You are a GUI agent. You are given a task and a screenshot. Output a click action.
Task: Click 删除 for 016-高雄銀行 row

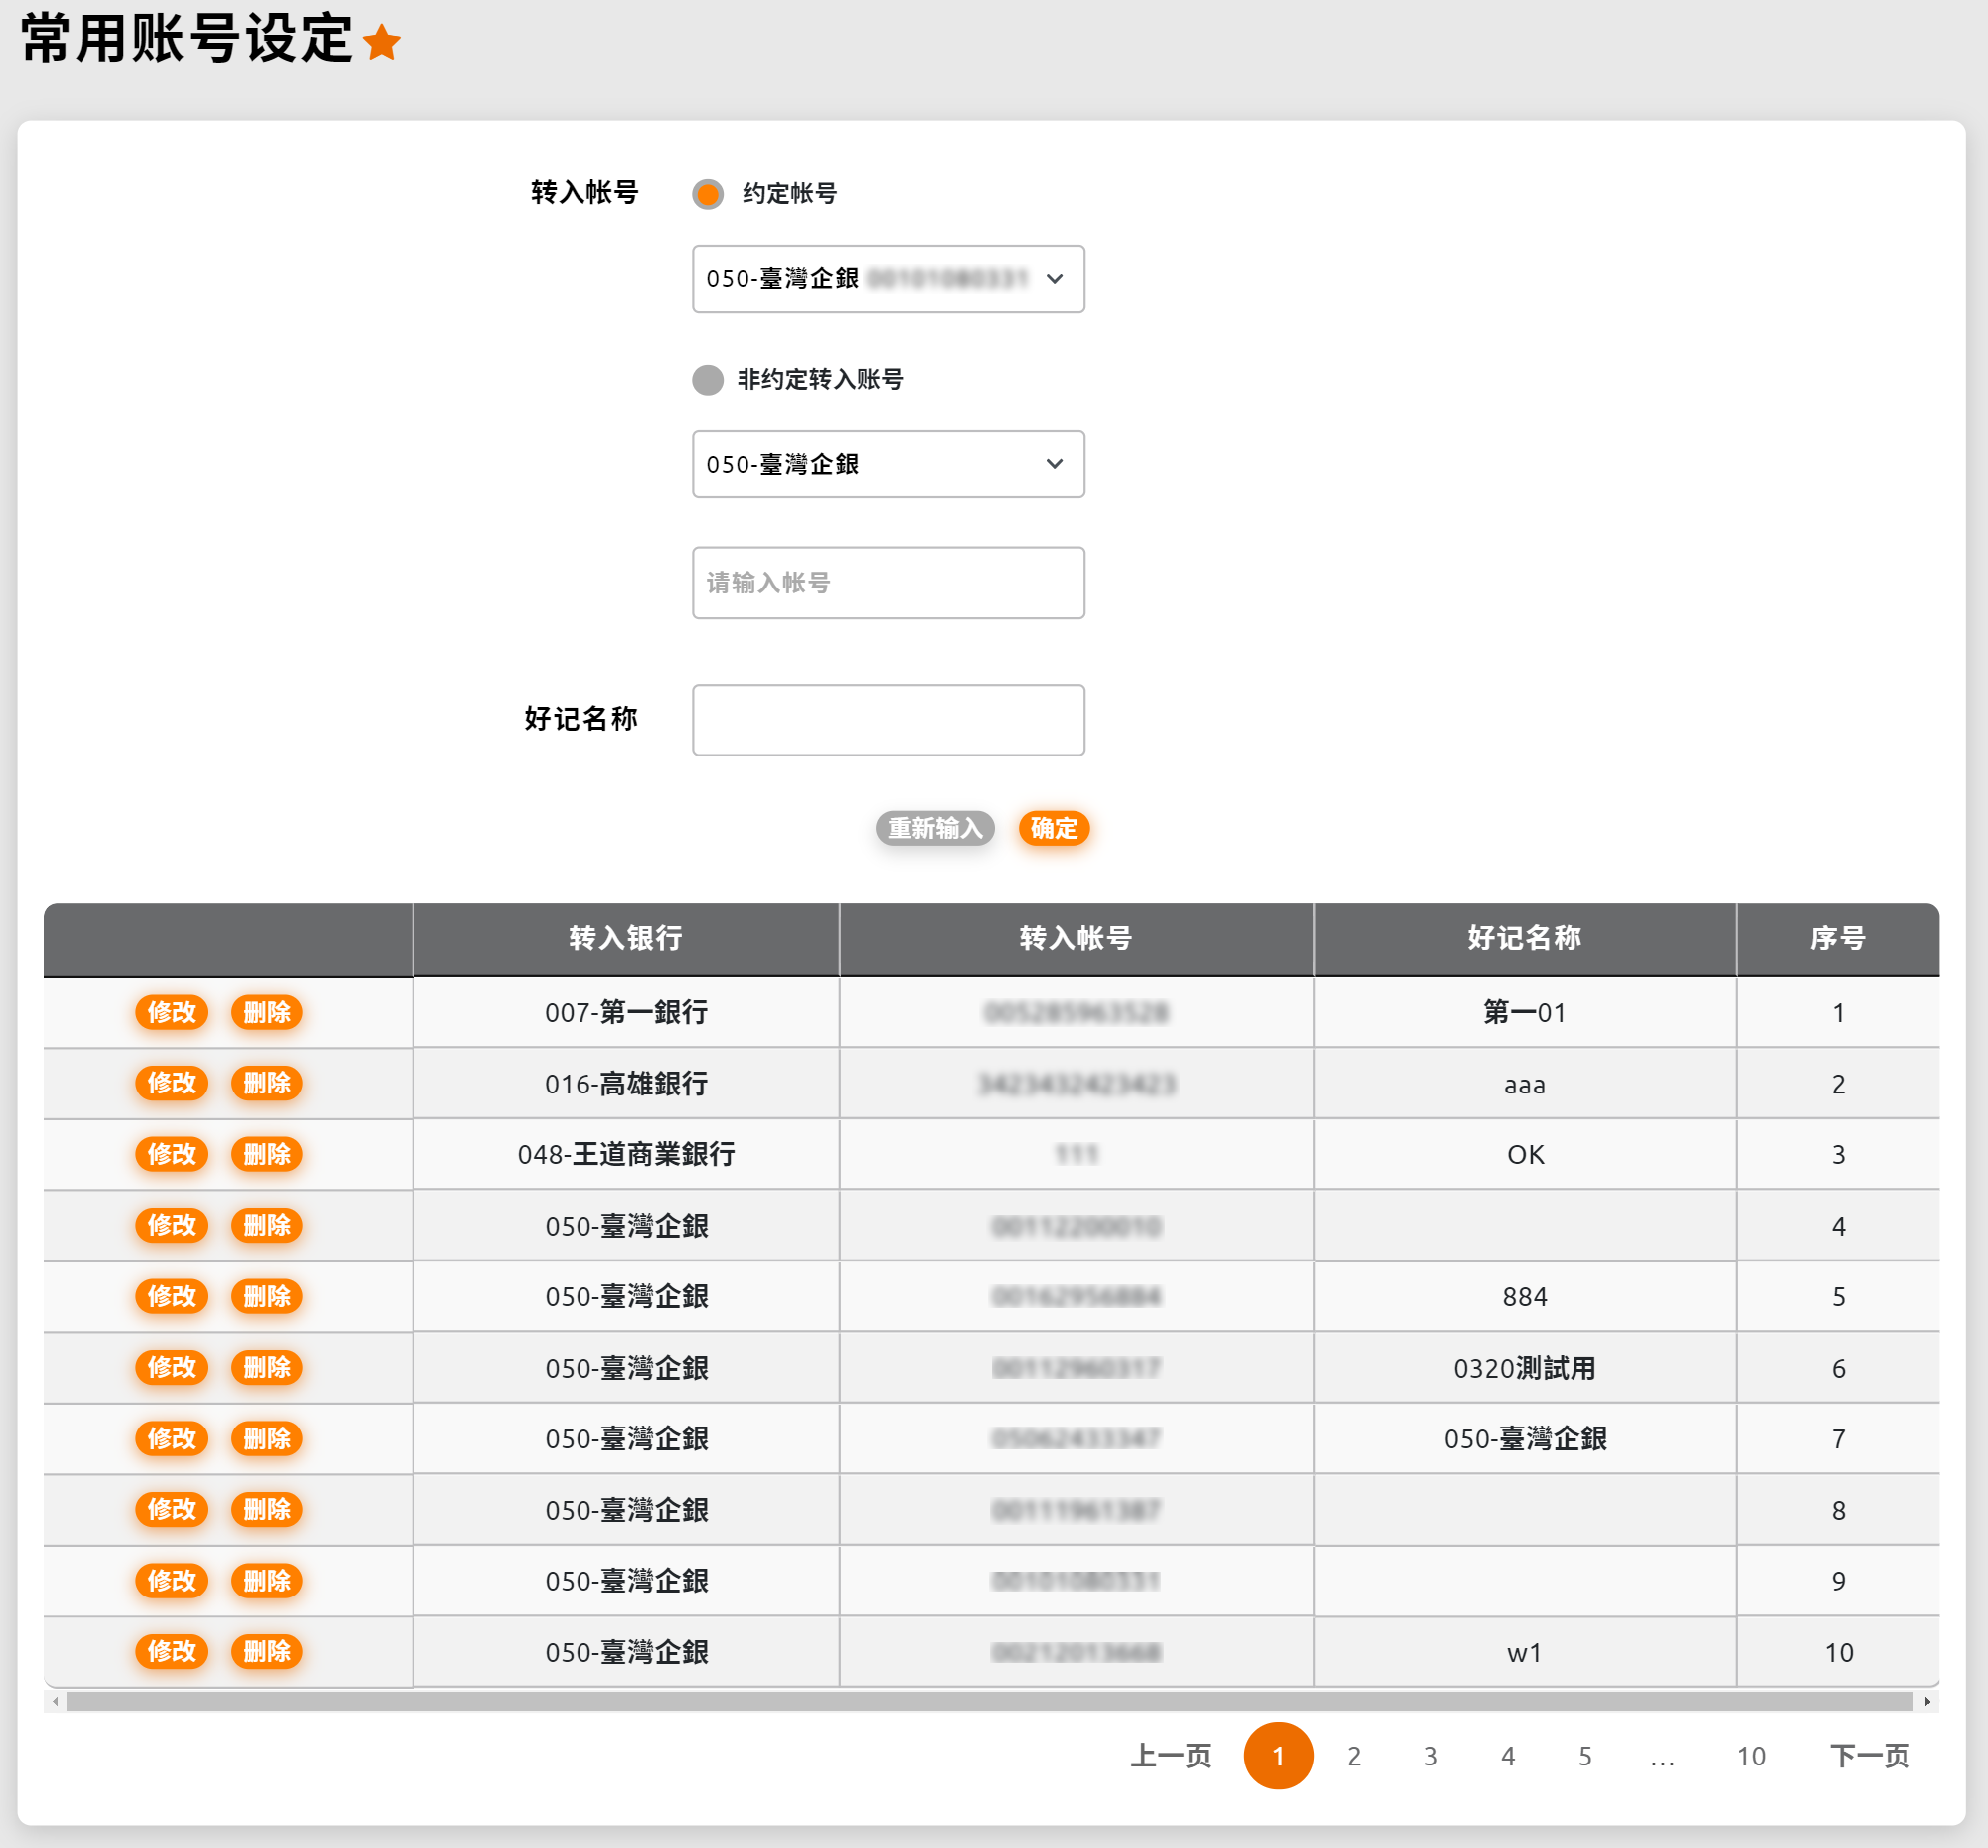(x=266, y=1083)
